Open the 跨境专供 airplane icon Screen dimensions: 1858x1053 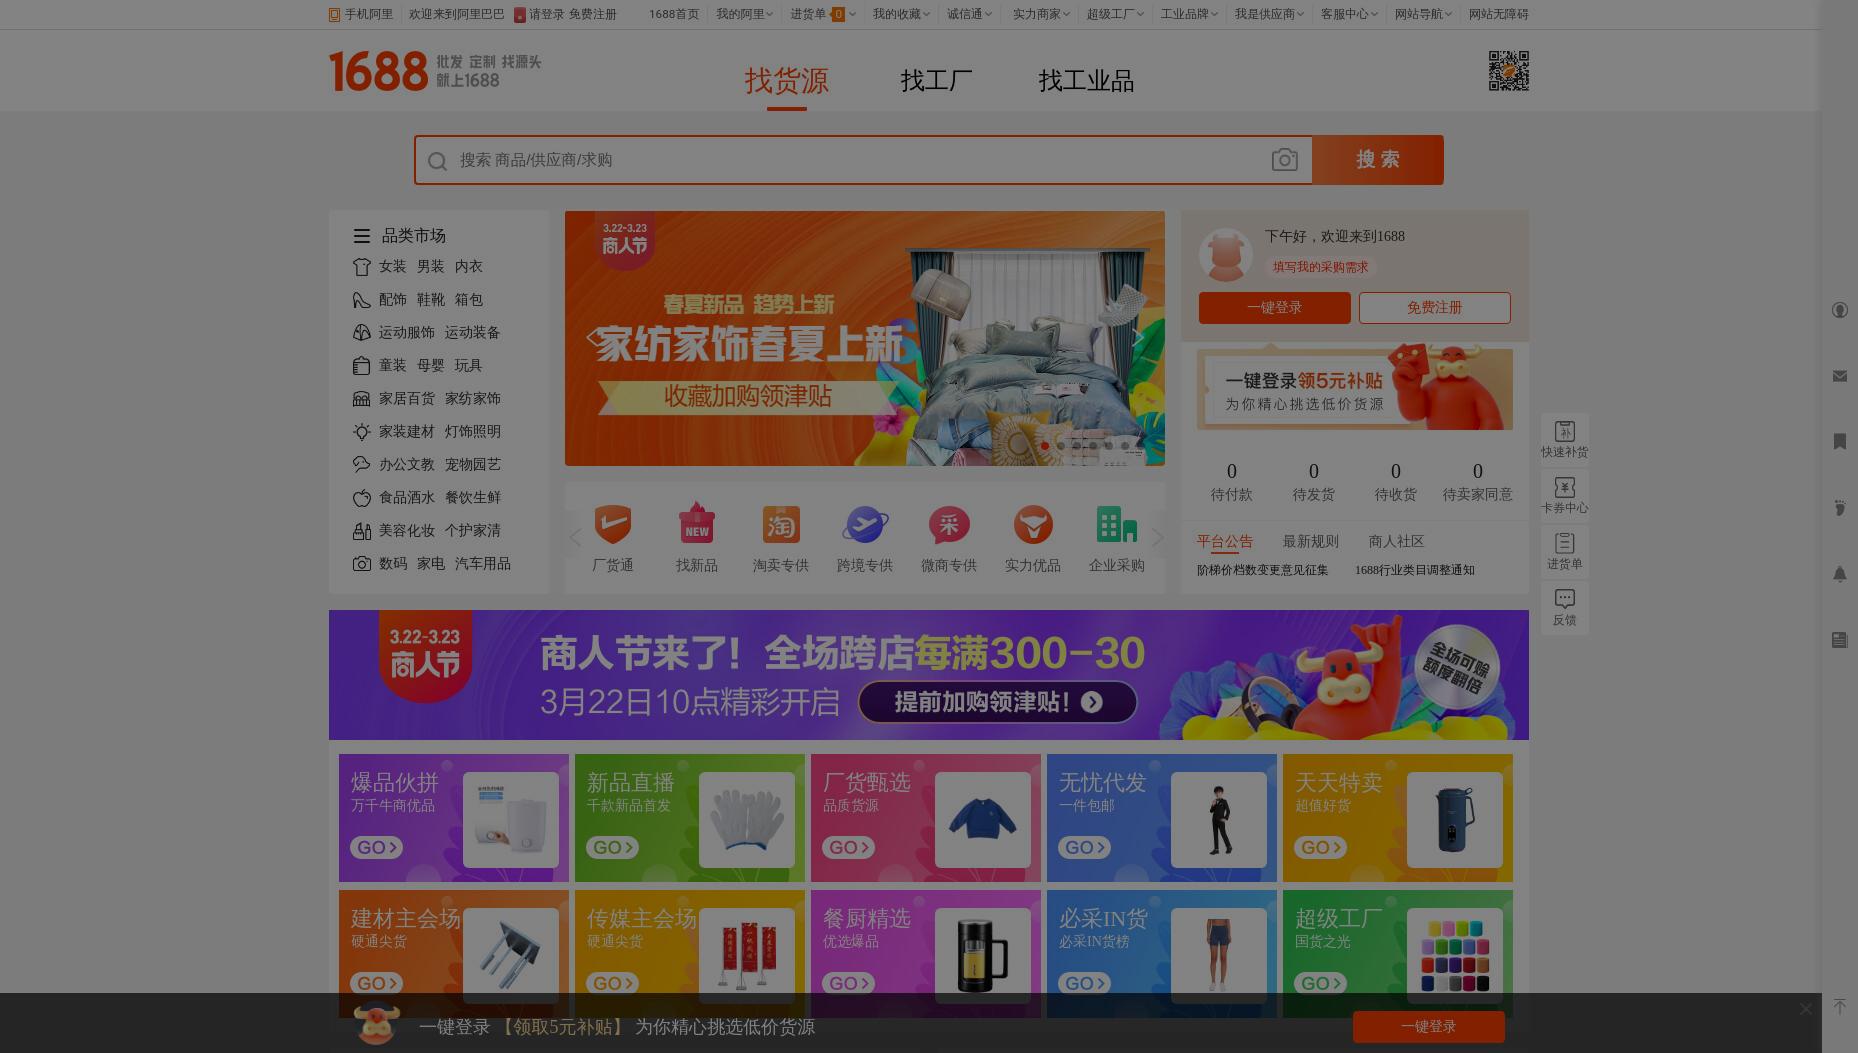coord(865,525)
